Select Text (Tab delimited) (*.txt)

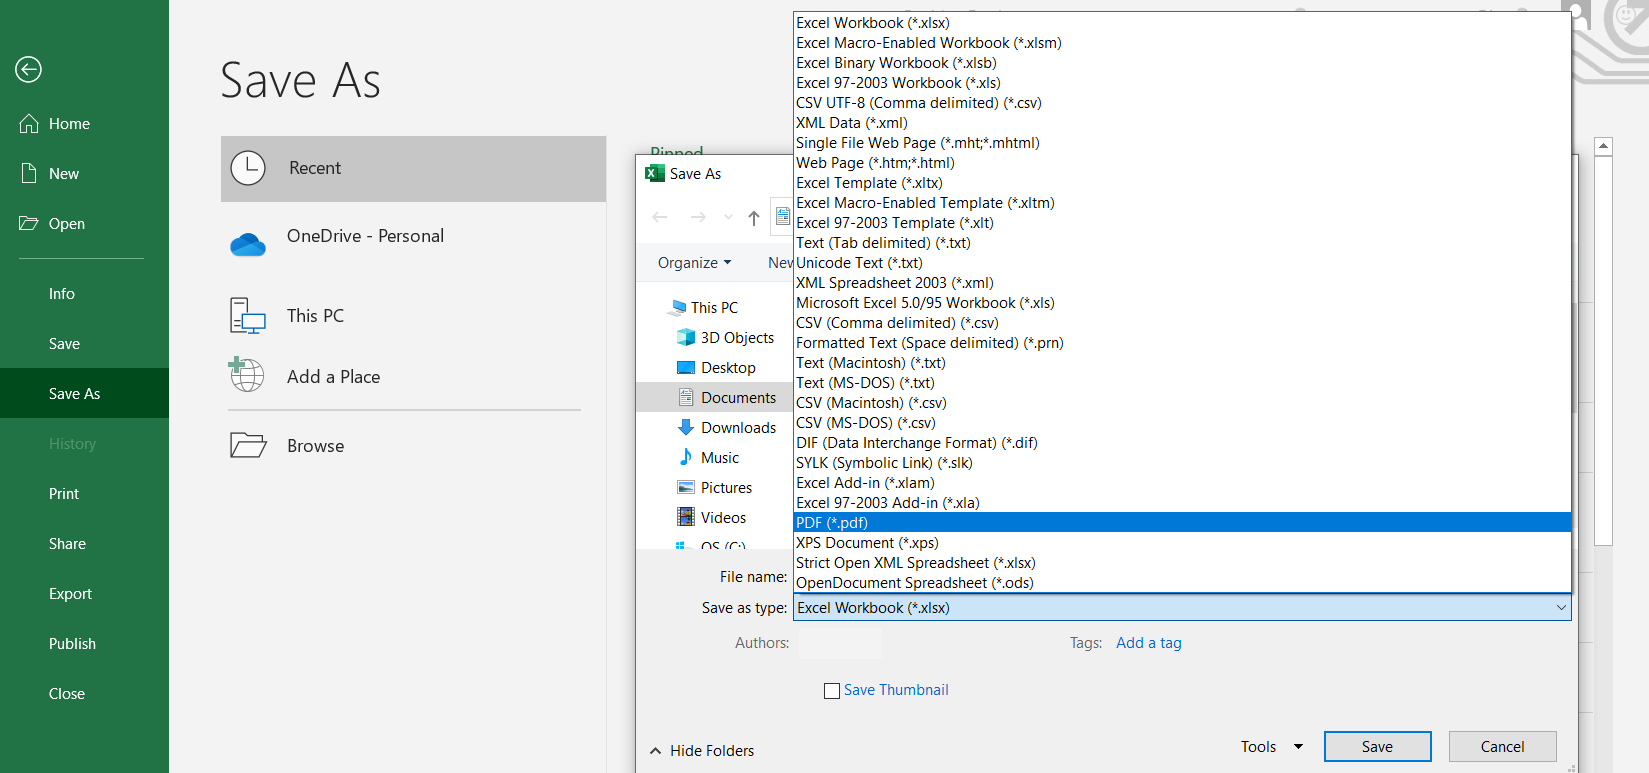pyautogui.click(x=1182, y=242)
